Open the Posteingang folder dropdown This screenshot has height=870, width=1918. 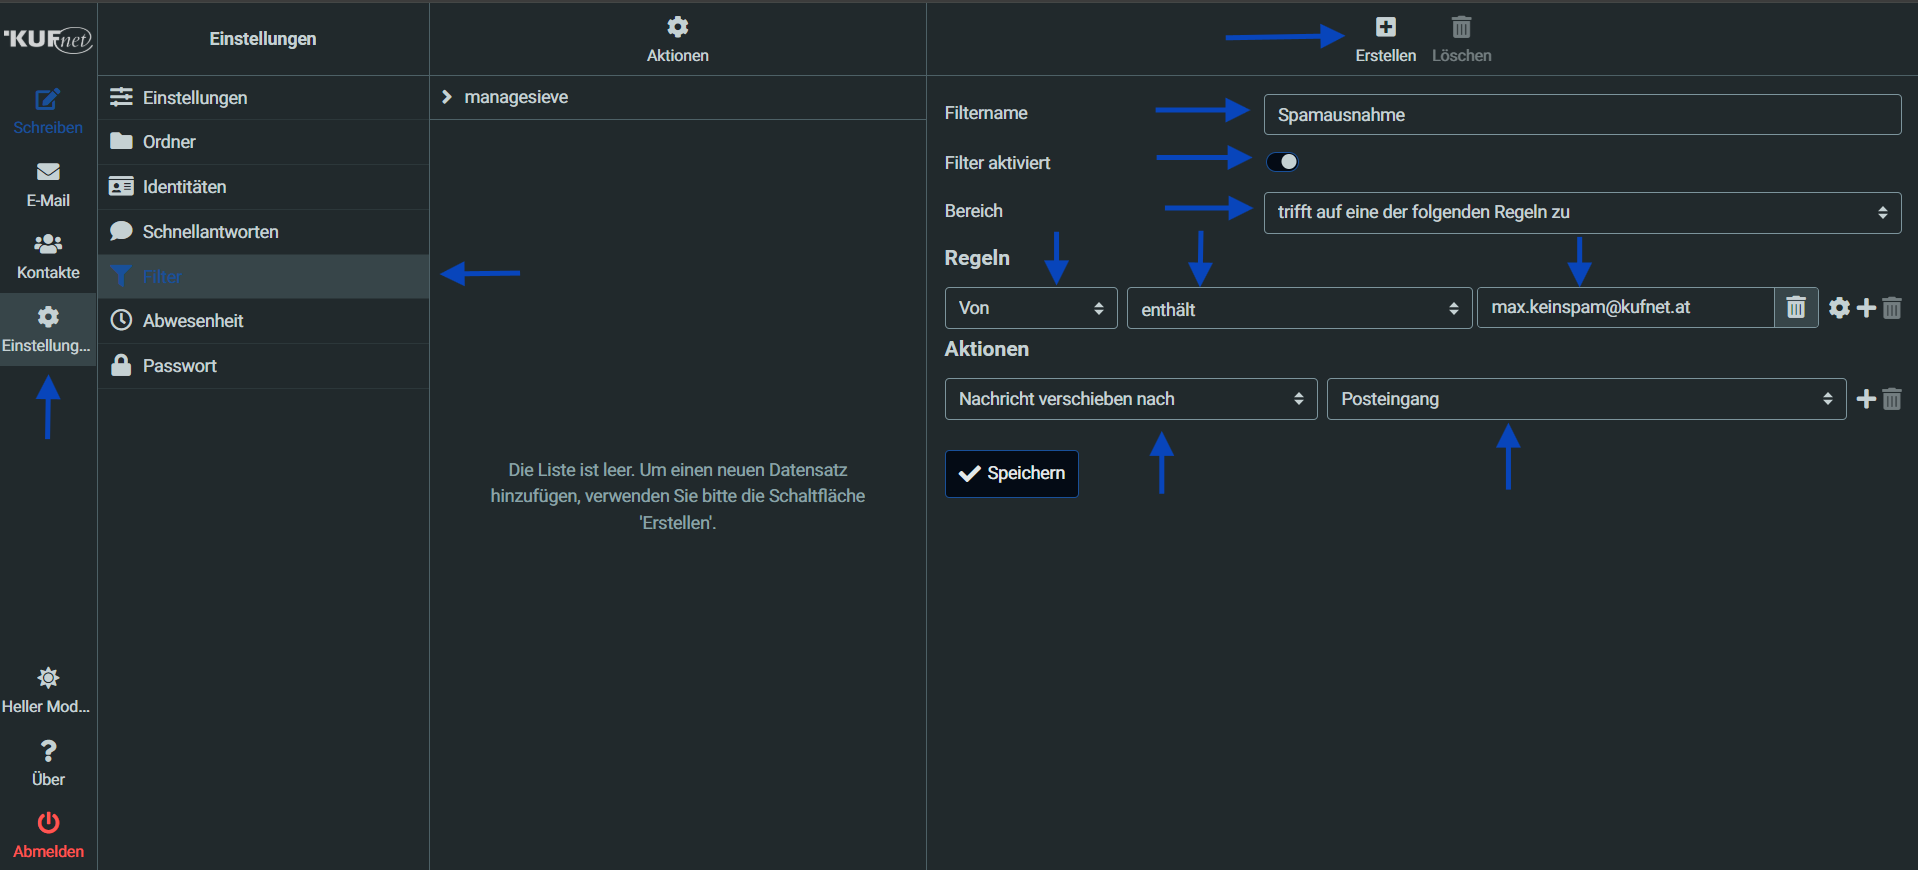pyautogui.click(x=1585, y=400)
